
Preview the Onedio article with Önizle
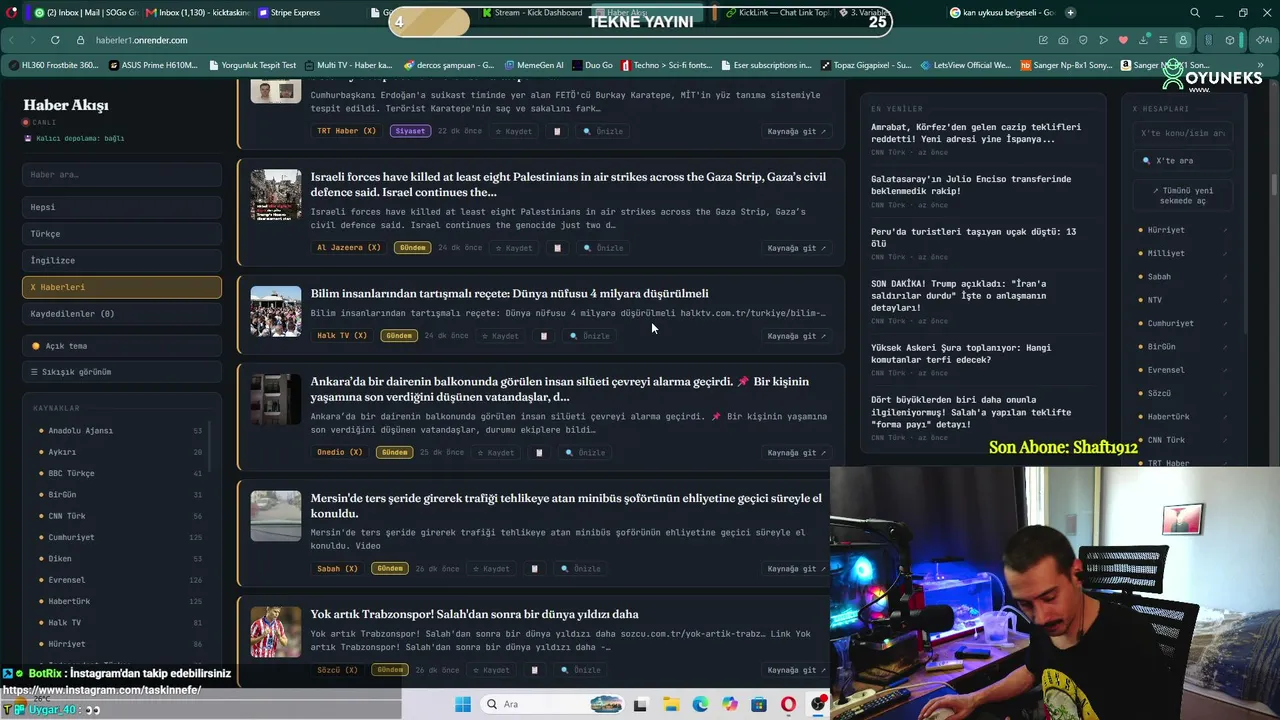pyautogui.click(x=586, y=453)
